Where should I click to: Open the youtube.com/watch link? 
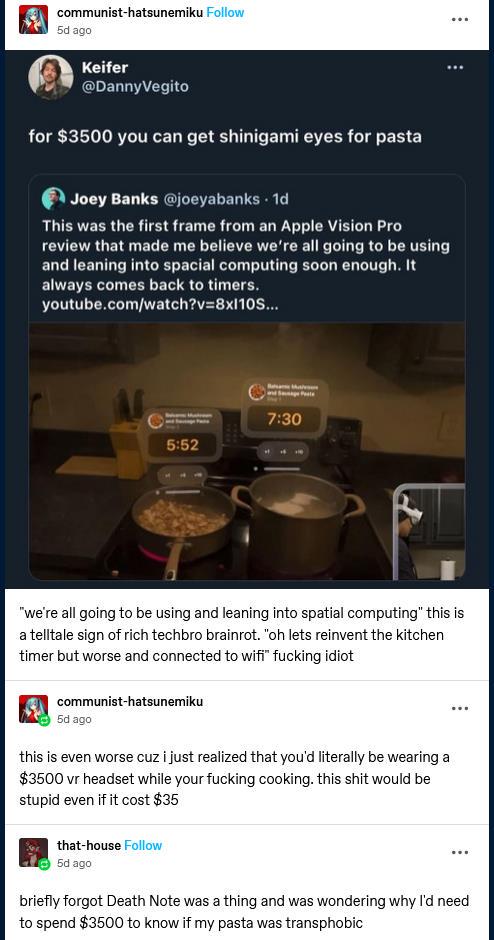[x=160, y=305]
